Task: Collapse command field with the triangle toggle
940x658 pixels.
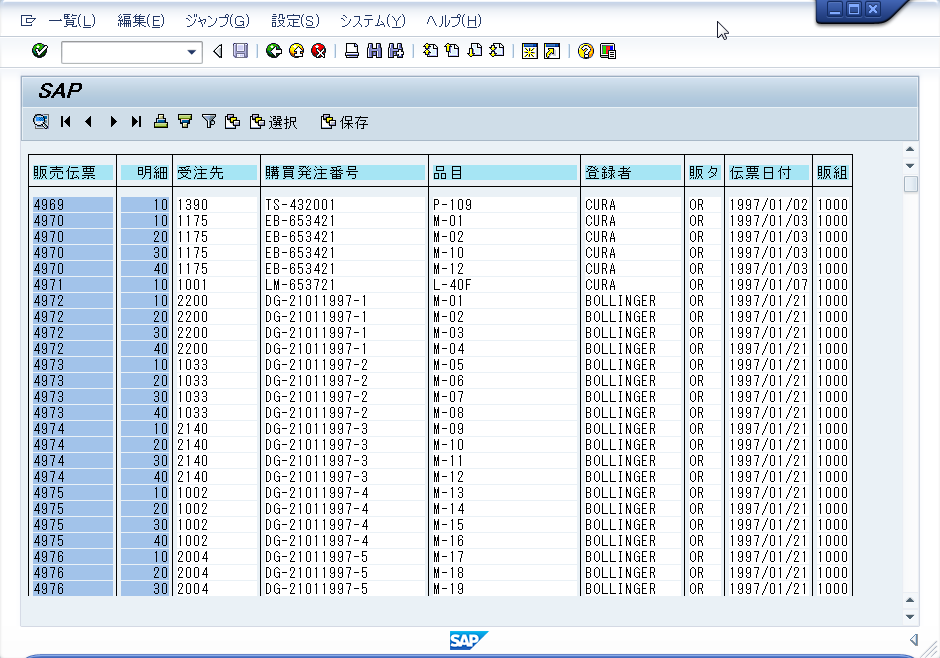Action: (x=218, y=52)
